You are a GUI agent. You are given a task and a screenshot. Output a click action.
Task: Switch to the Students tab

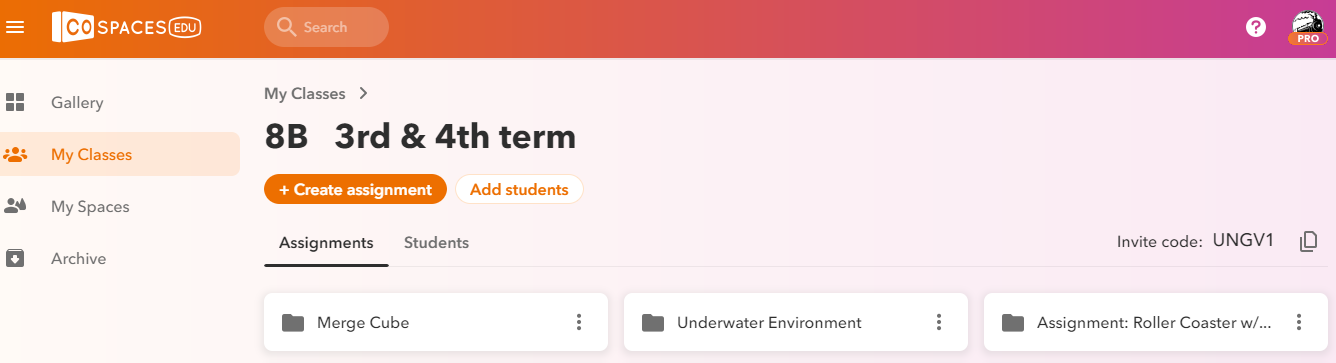[x=436, y=243]
